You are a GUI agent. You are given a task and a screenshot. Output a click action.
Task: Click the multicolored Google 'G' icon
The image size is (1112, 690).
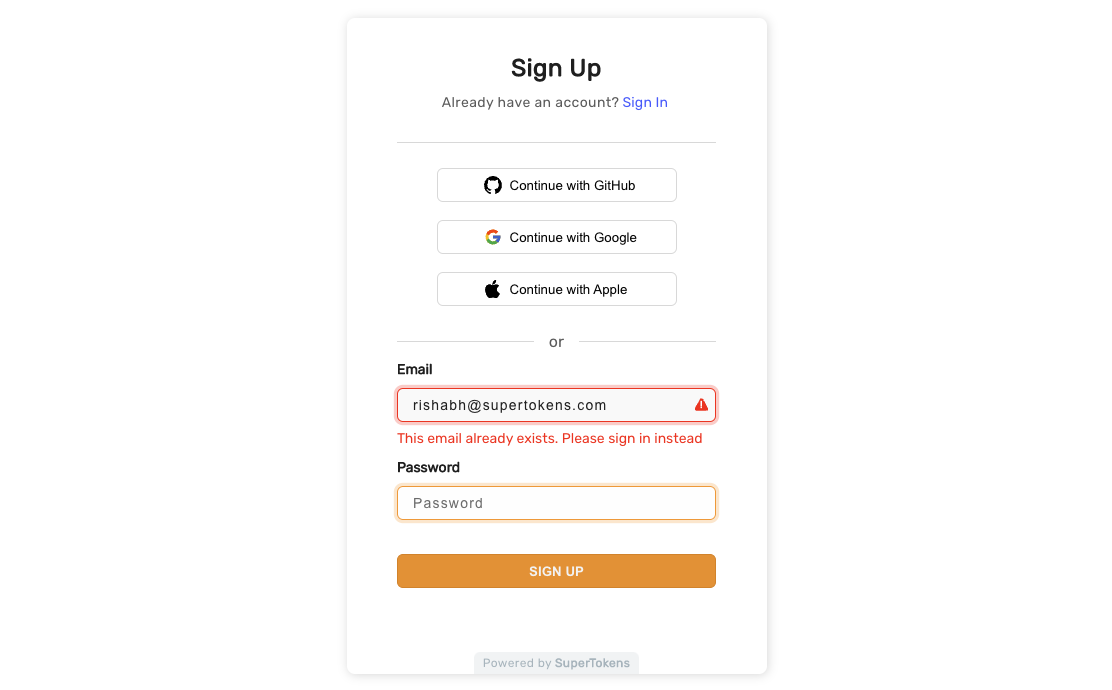[492, 237]
